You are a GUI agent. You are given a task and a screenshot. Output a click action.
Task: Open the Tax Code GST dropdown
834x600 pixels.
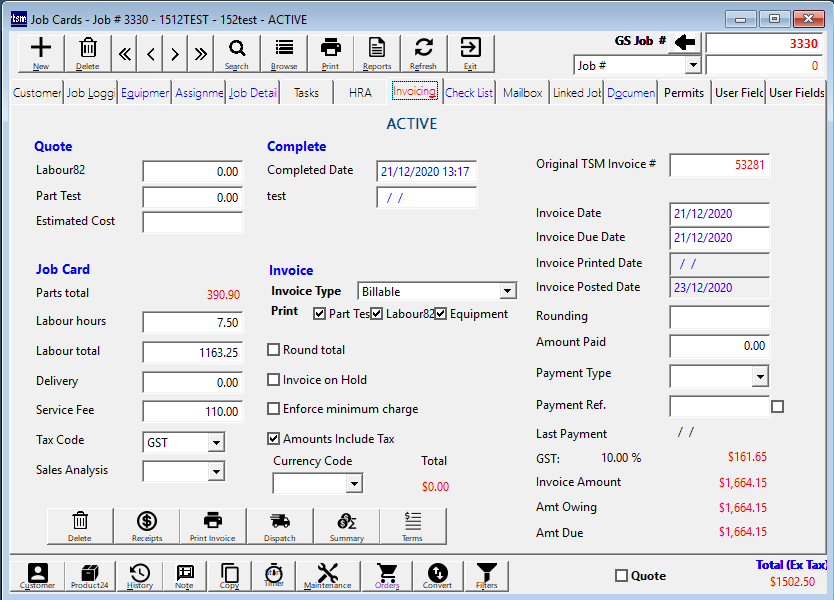pyautogui.click(x=215, y=442)
